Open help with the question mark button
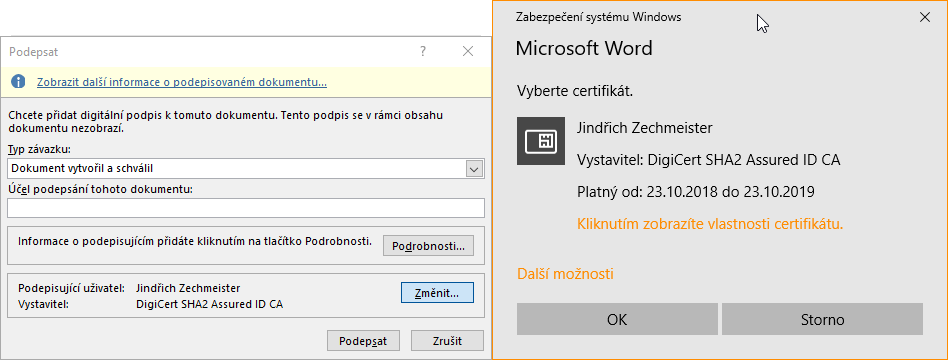Screen dimensions: 948x360 click(x=423, y=51)
